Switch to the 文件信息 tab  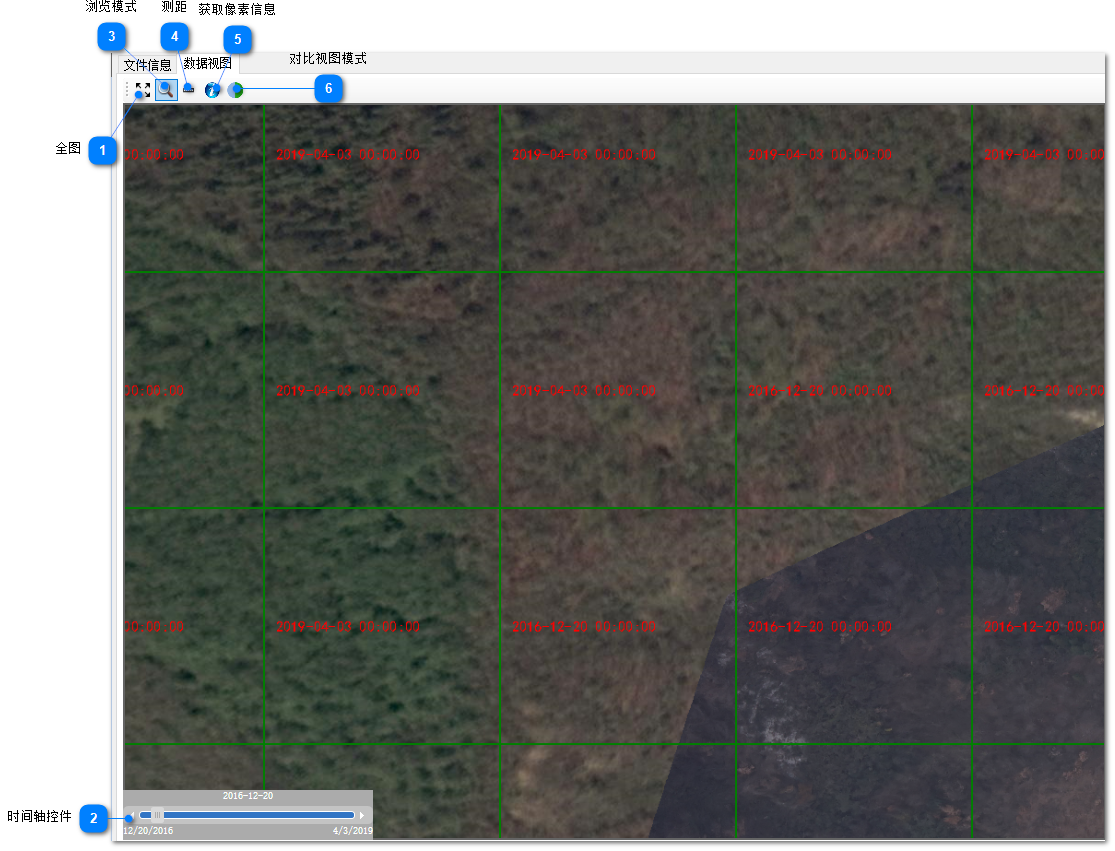147,65
